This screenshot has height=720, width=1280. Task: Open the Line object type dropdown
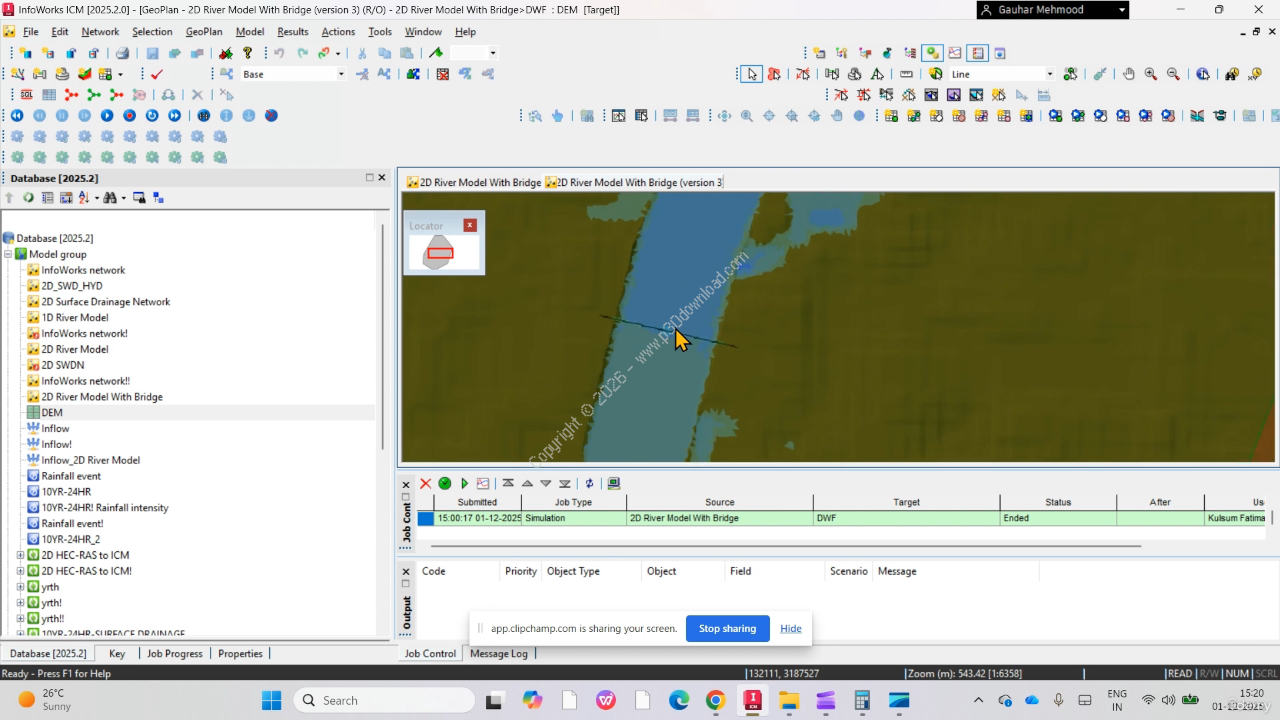(1049, 74)
